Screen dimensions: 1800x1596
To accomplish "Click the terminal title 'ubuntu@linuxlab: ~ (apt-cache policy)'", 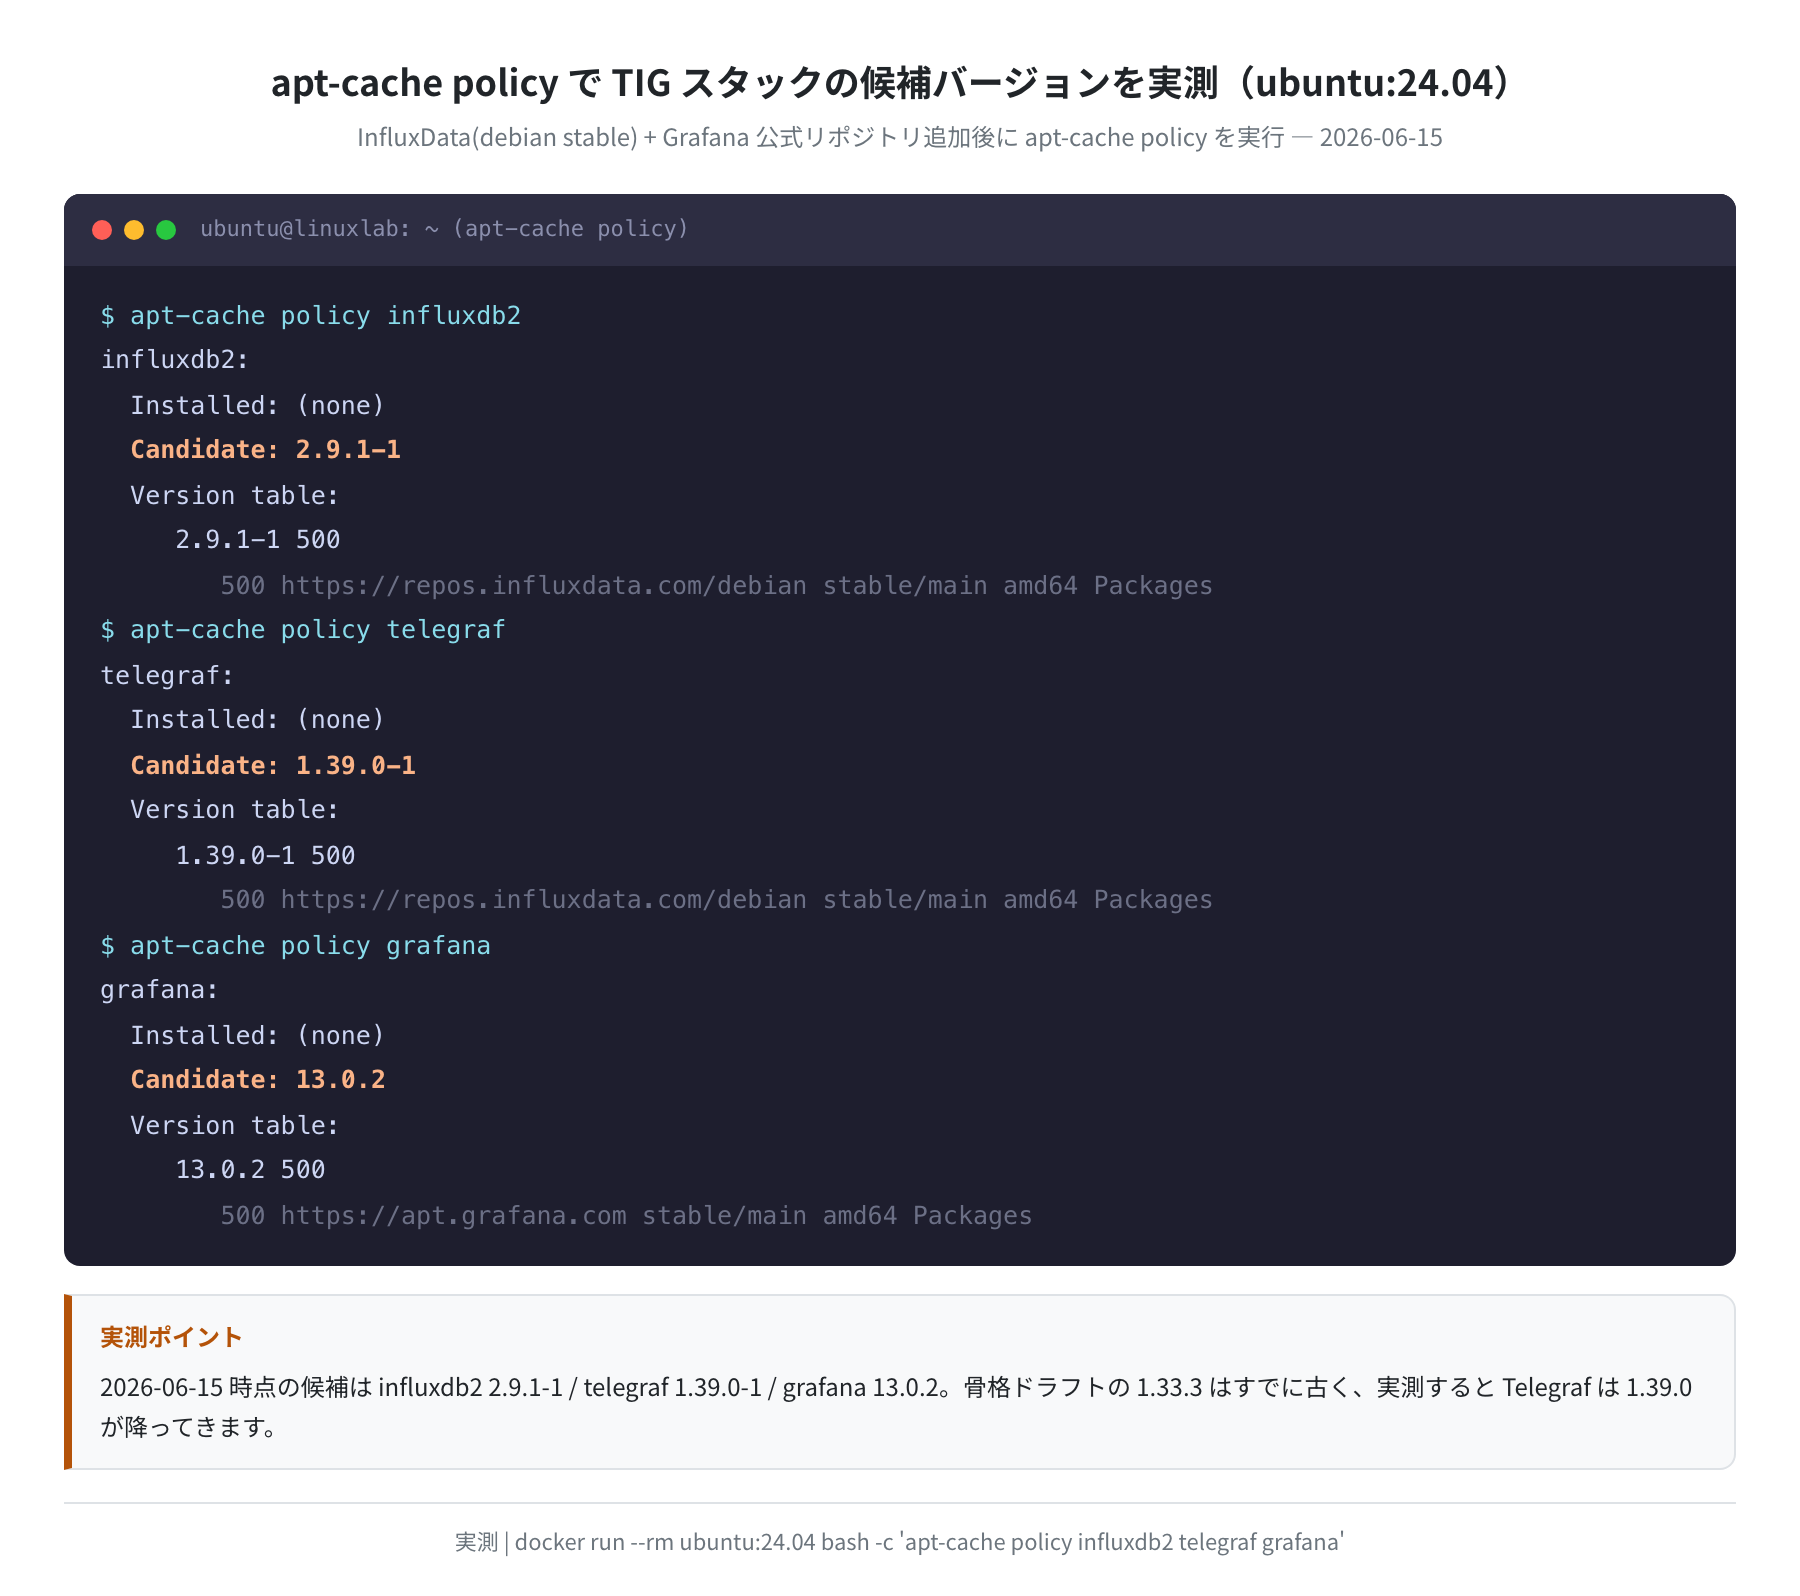I will pos(444,229).
